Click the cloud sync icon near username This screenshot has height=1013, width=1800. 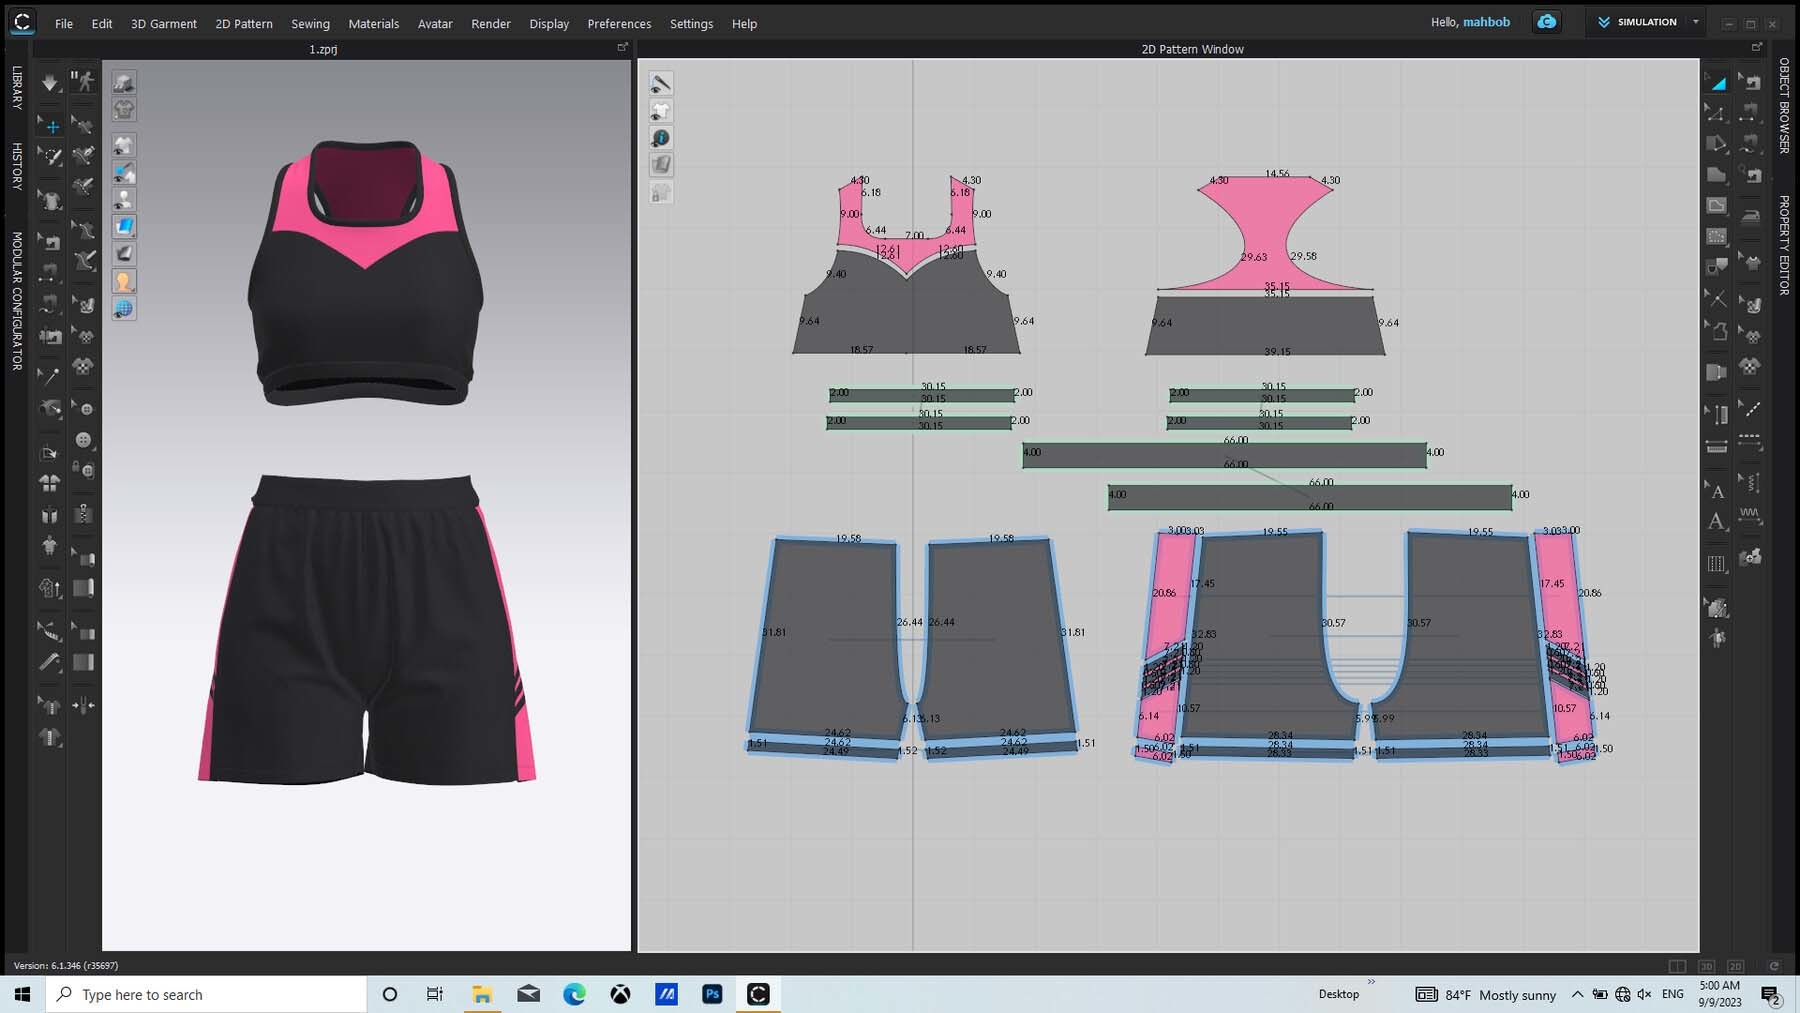1546,22
